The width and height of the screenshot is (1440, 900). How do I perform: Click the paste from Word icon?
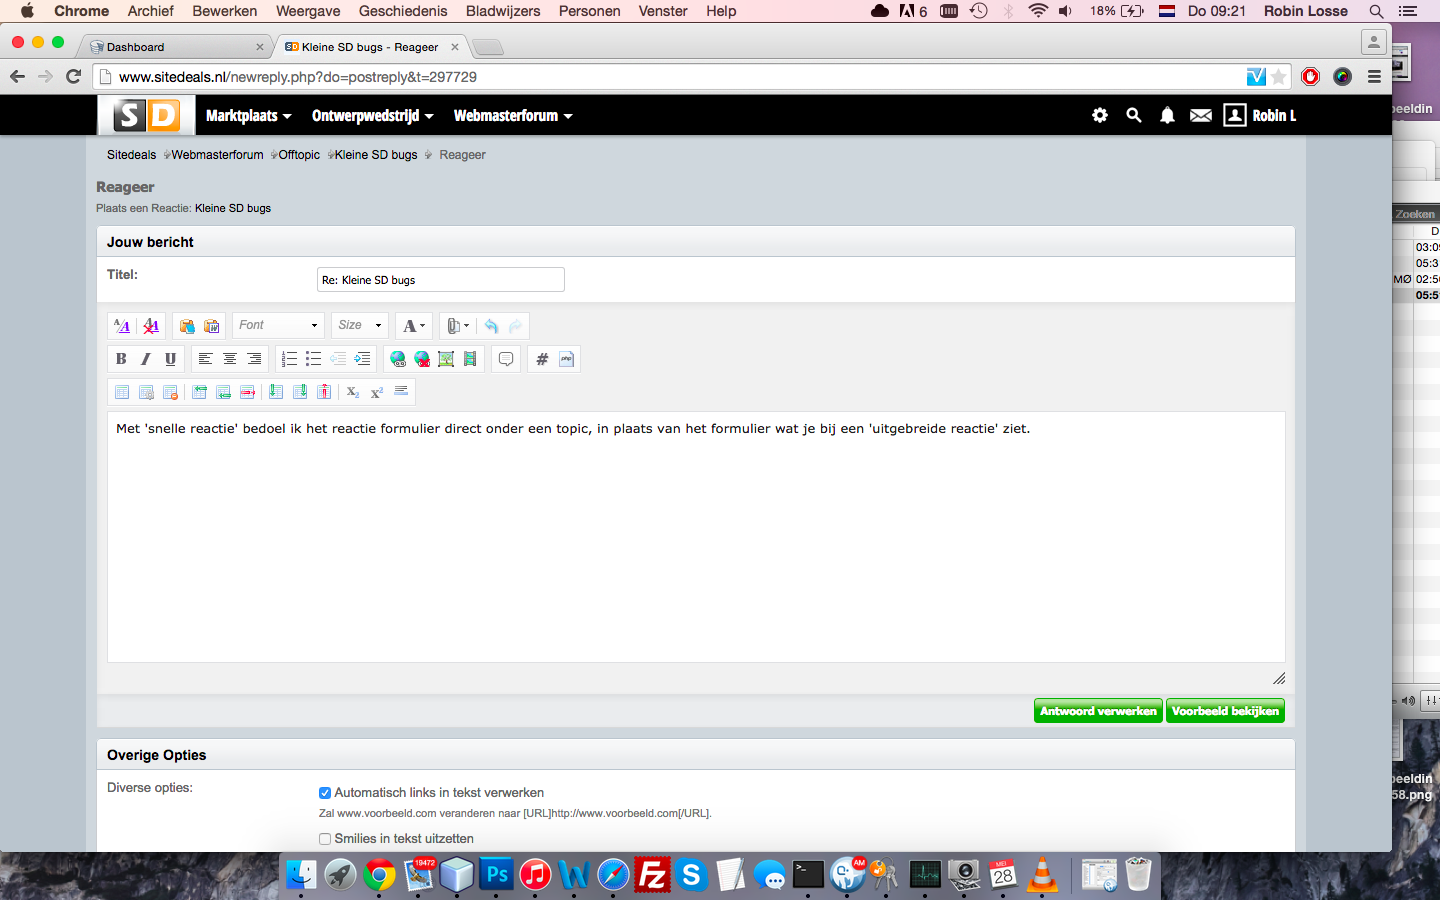(x=211, y=326)
